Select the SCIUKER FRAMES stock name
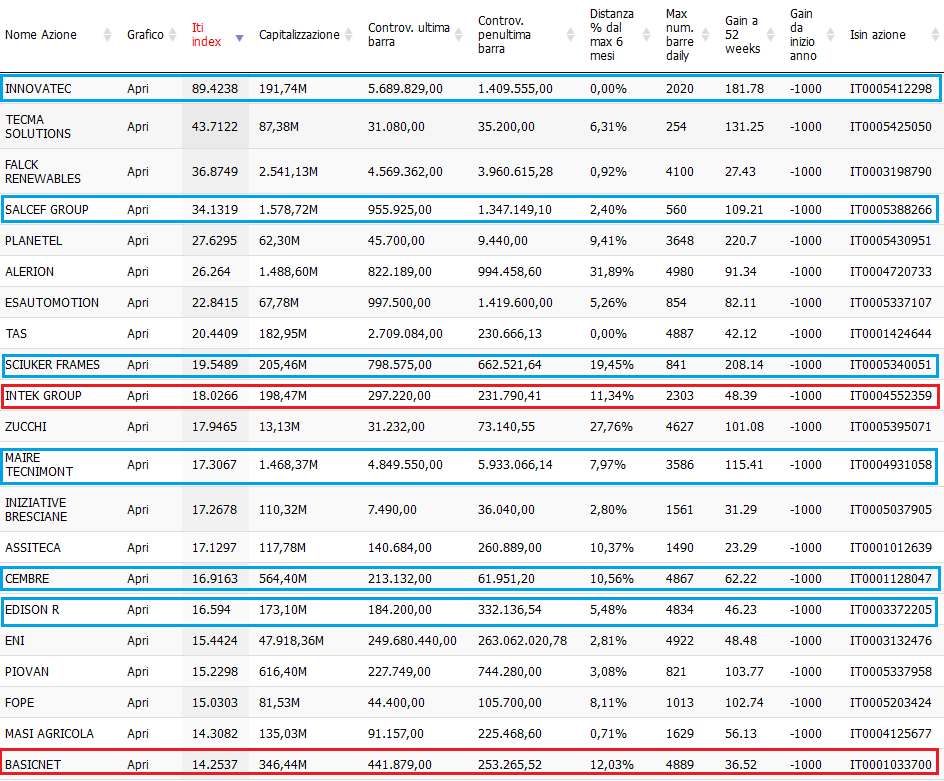Viewport: 944px width, 781px height. point(52,365)
